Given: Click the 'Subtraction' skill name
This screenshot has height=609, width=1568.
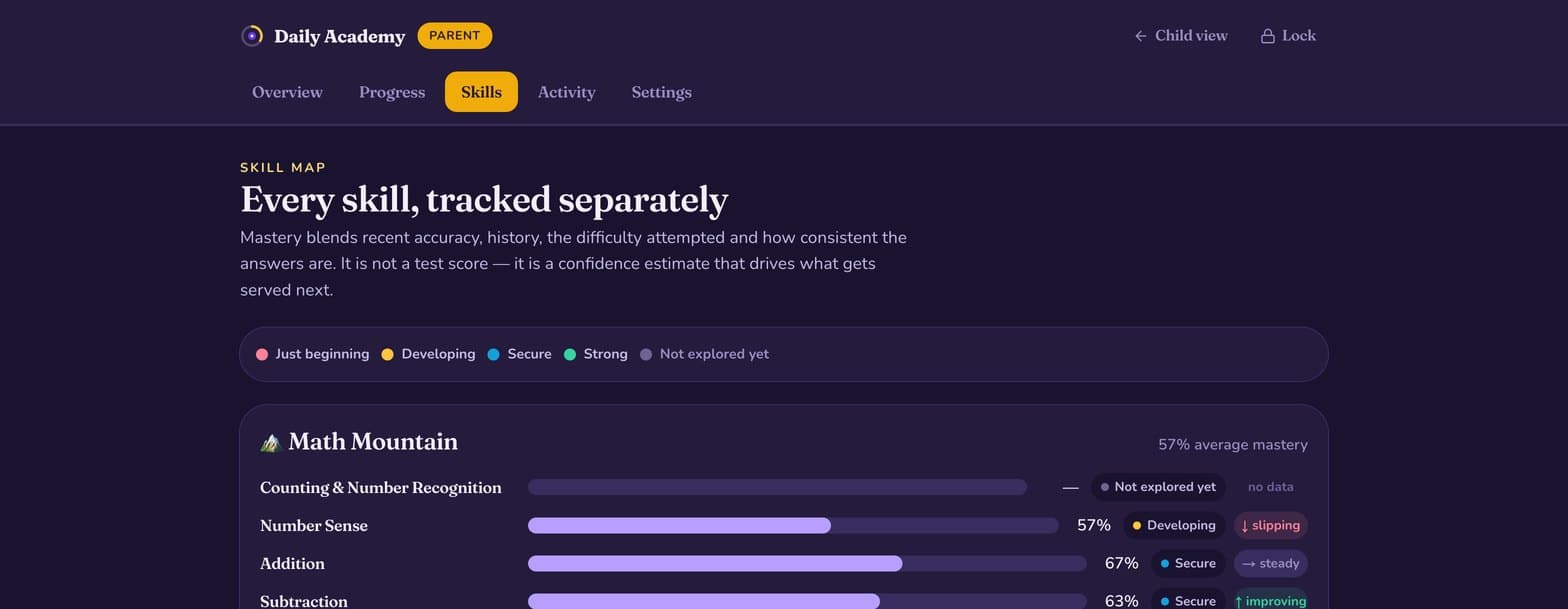Looking at the screenshot, I should (x=304, y=601).
